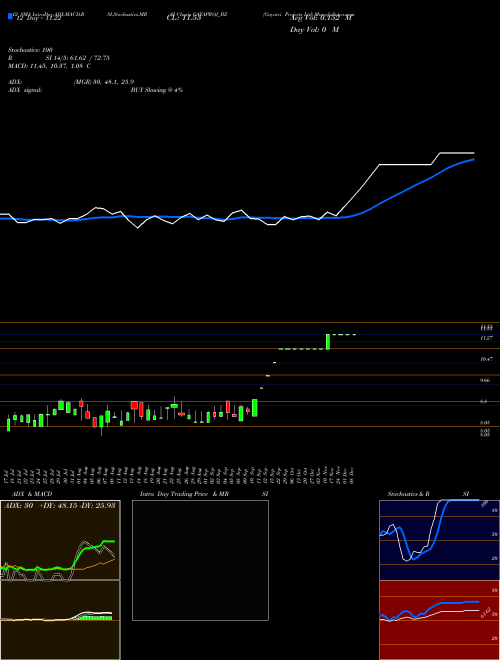The height and width of the screenshot is (660, 500).
Task: Select the 'Avg Vol: 0.152 M' text
Action: (321, 18)
